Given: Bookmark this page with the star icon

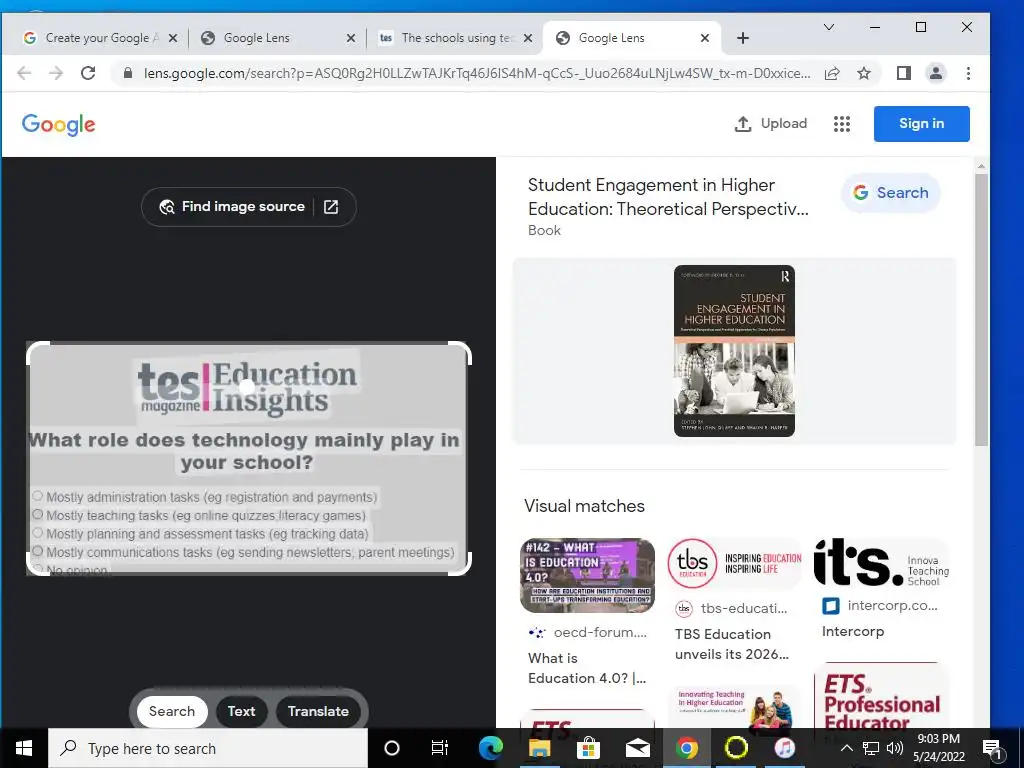Looking at the screenshot, I should click(864, 73).
